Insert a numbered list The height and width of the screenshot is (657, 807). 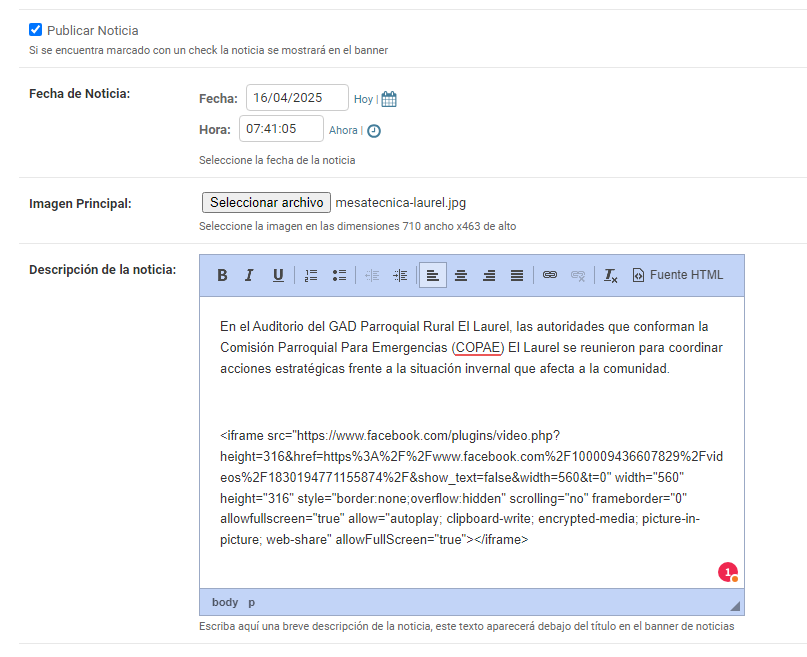pos(311,275)
